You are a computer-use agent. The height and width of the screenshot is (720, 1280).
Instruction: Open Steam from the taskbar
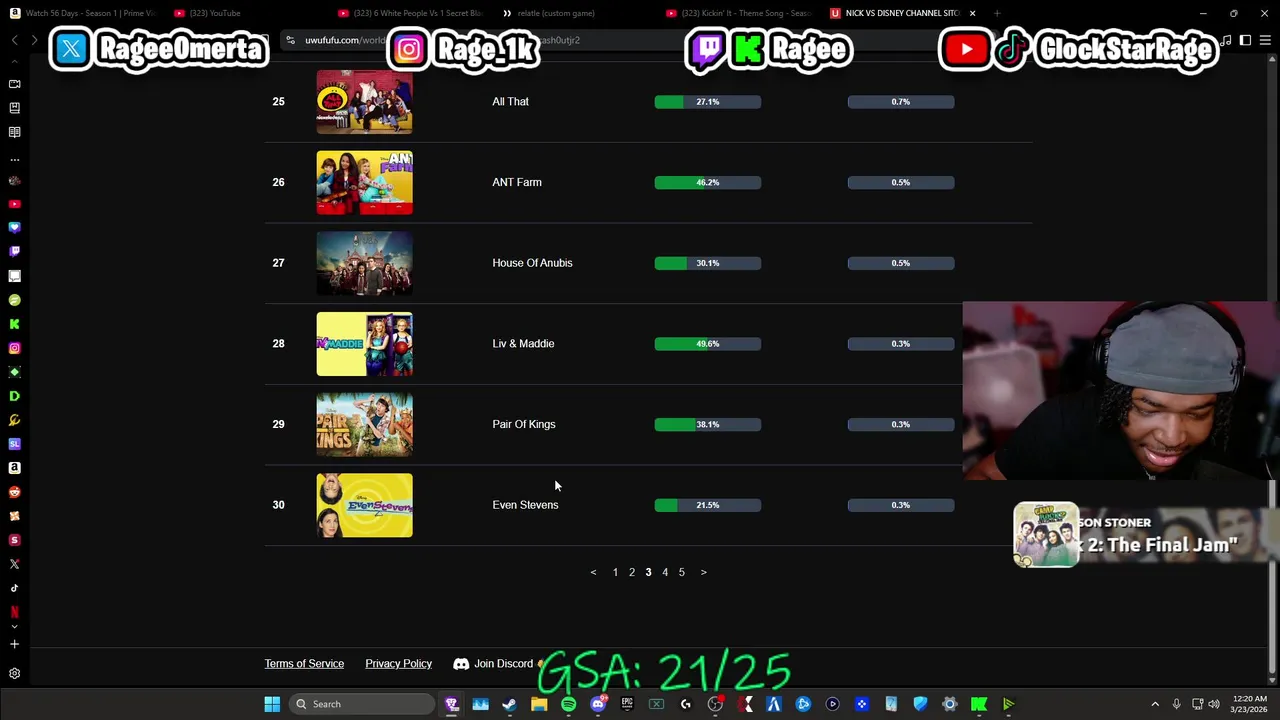click(510, 704)
